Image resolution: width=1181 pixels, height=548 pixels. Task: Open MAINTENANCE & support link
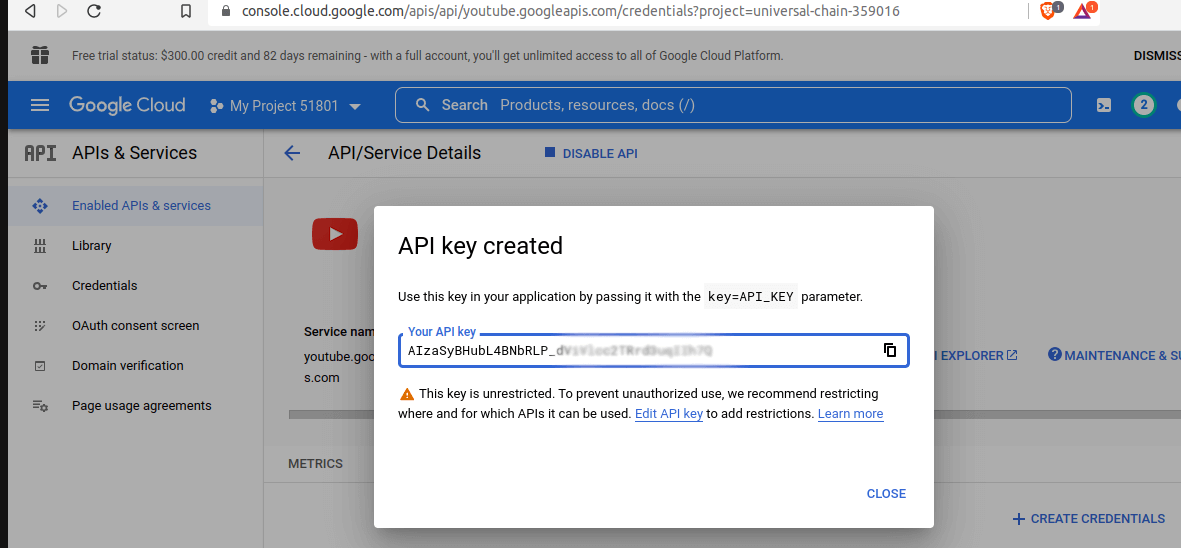[x=1115, y=355]
